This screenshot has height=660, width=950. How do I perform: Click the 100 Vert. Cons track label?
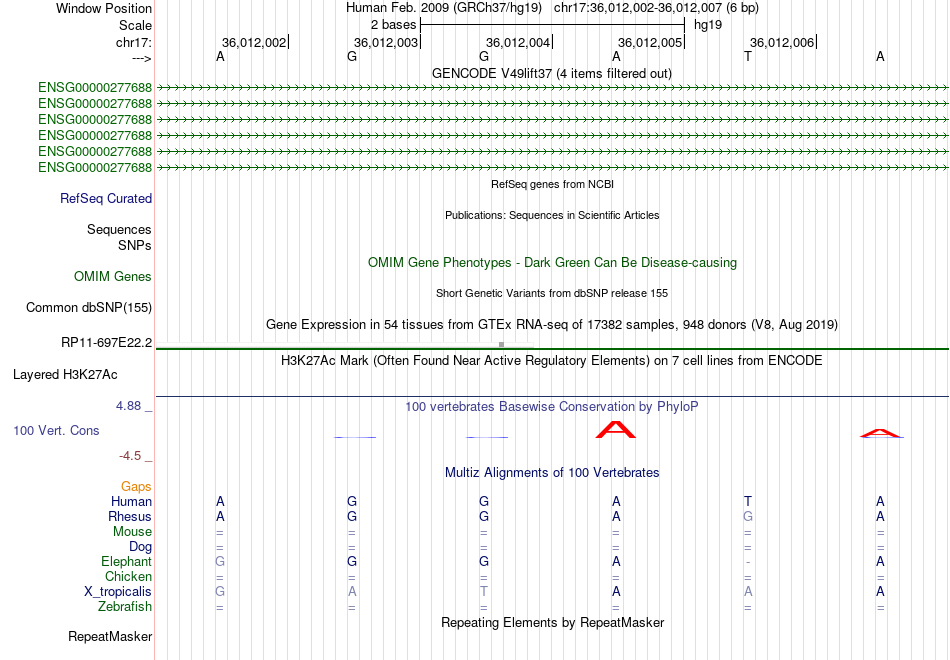click(56, 430)
